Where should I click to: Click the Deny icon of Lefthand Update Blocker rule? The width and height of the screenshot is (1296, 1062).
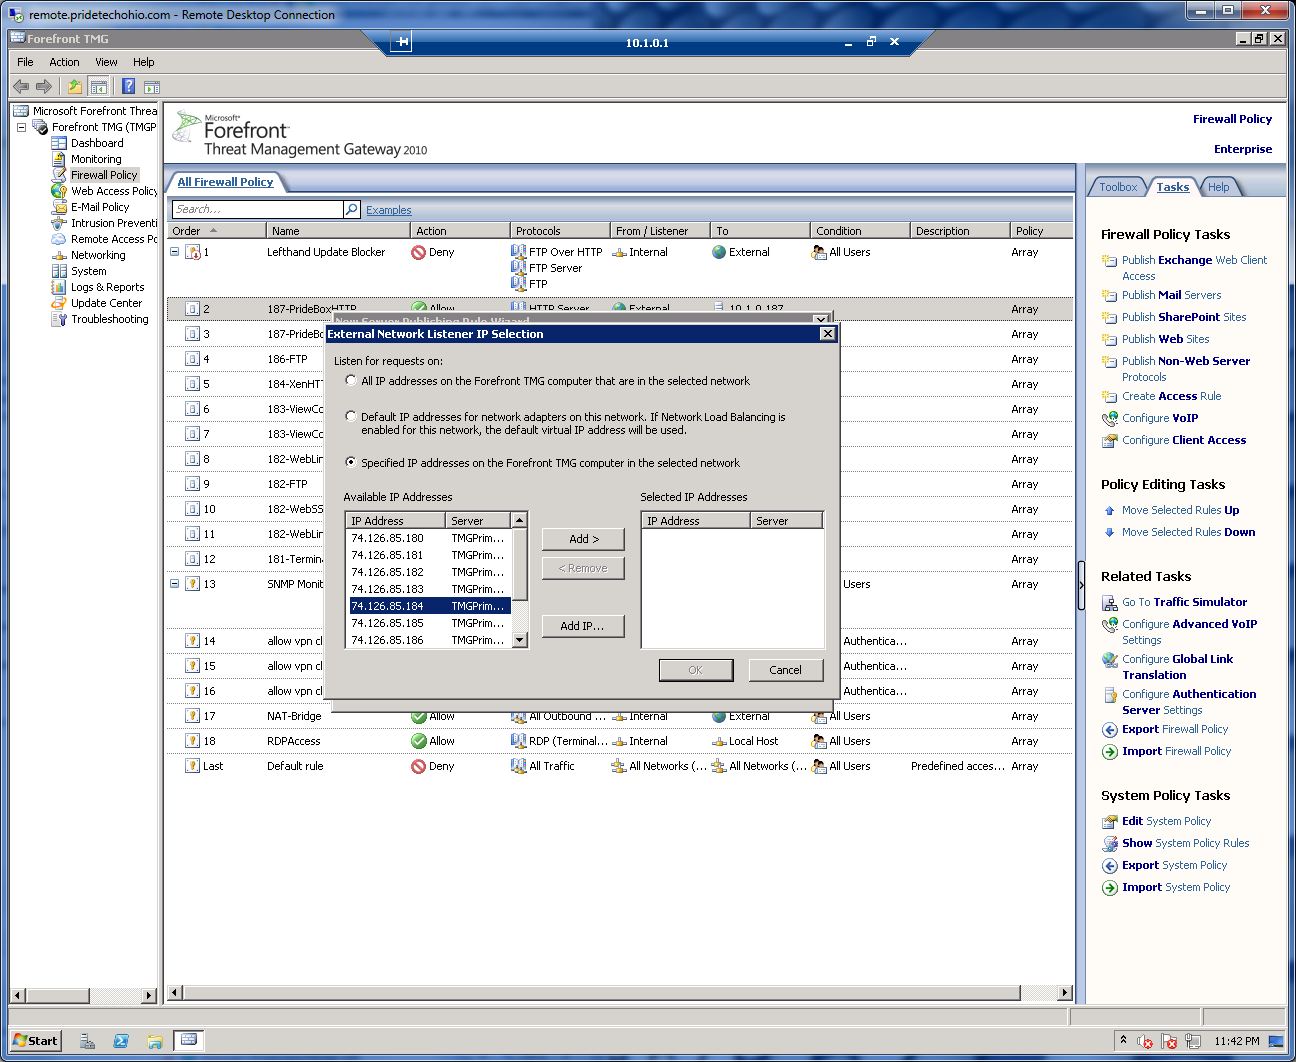tap(419, 252)
